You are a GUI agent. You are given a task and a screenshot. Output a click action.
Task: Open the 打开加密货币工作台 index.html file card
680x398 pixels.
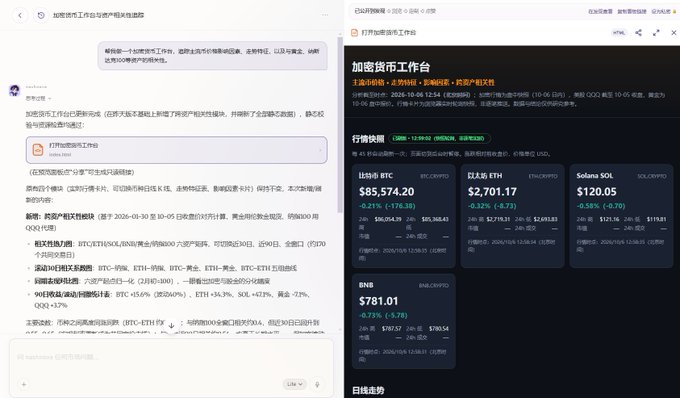coord(177,150)
